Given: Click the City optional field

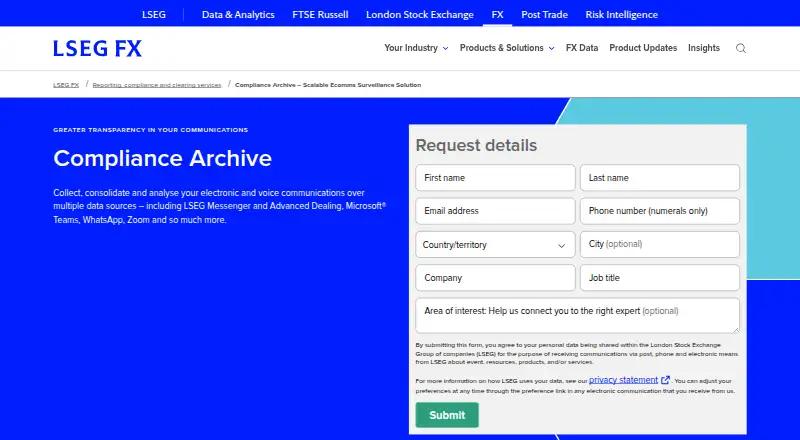Looking at the screenshot, I should pos(660,245).
